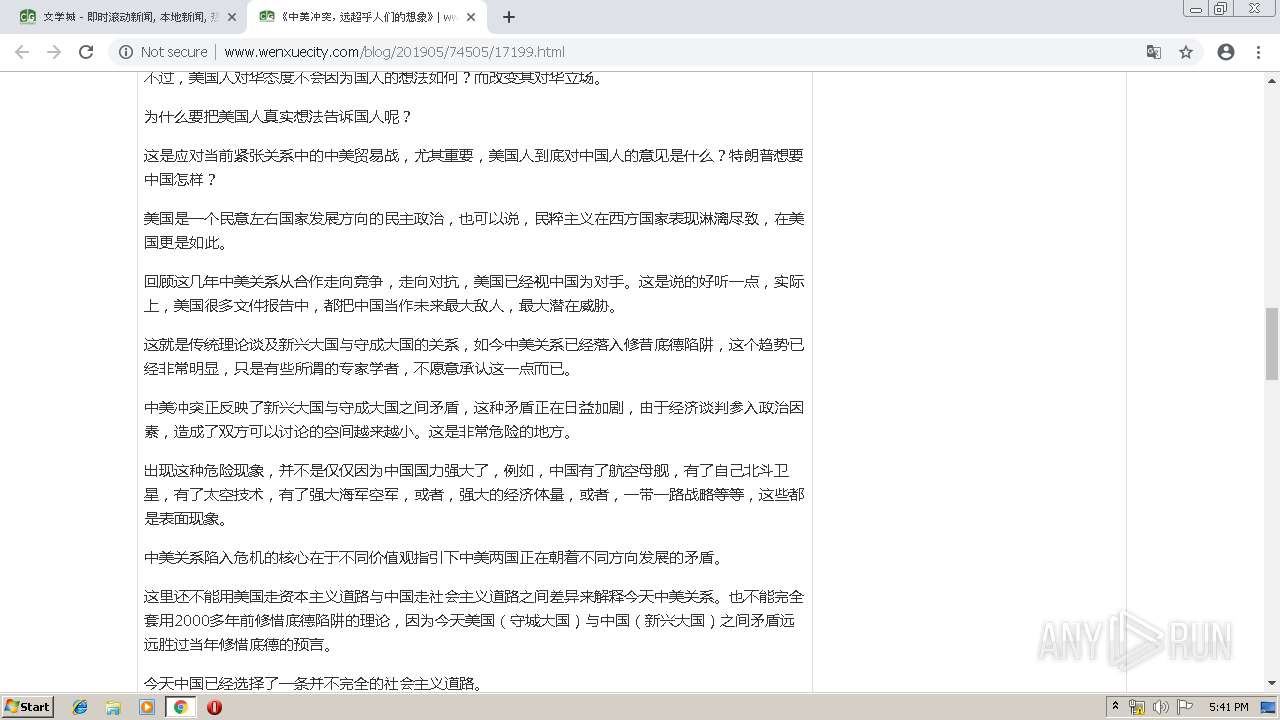Close the 文学城 news tab
Viewport: 1280px width, 720px height.
231,17
